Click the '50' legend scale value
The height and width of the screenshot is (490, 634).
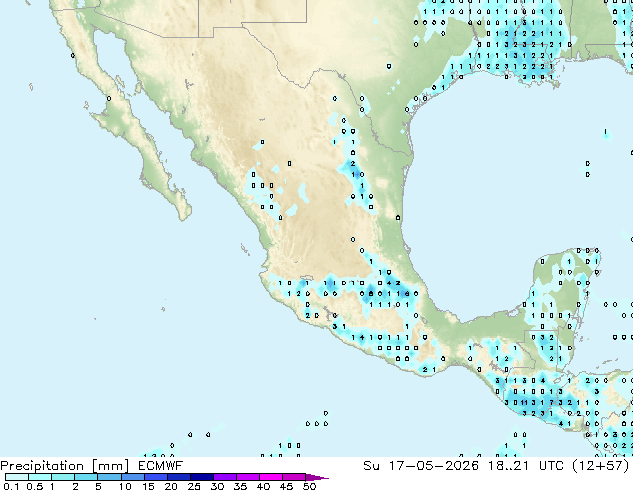[309, 486]
